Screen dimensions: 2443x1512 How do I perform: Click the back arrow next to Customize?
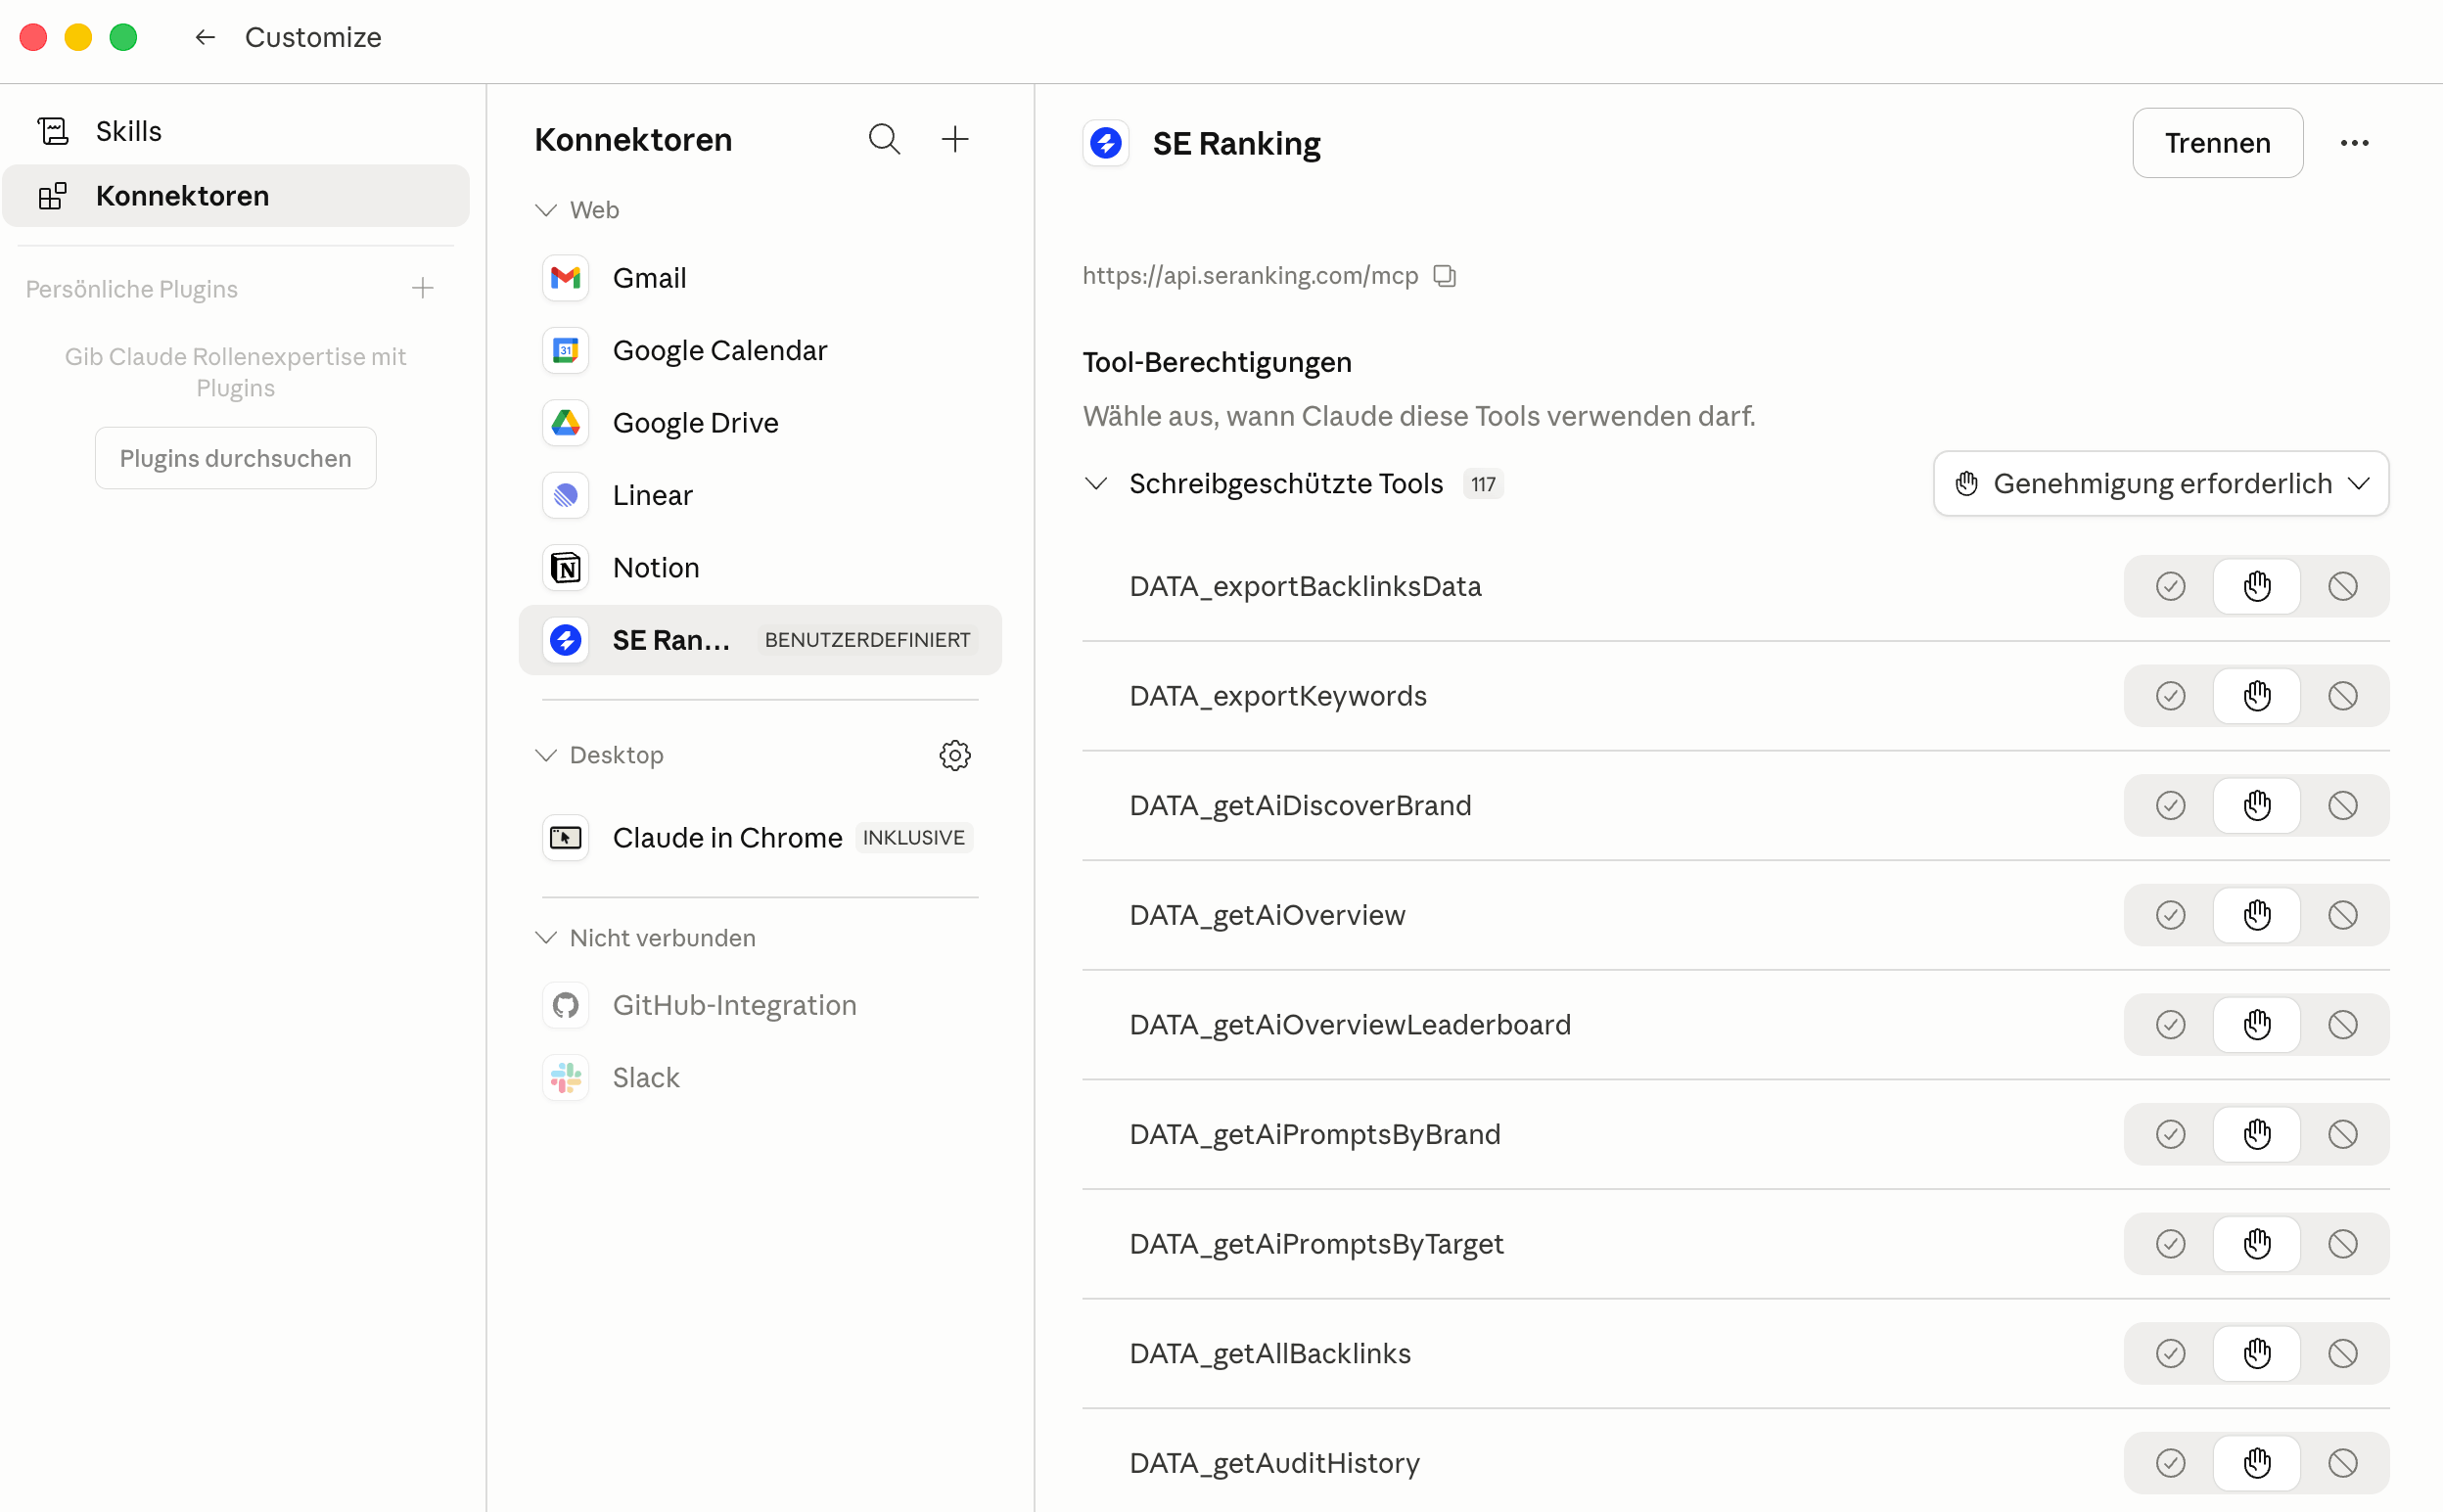pos(205,37)
